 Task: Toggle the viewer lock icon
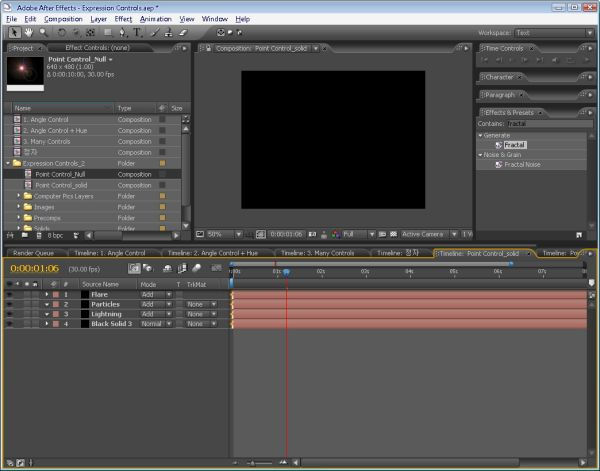pos(209,49)
